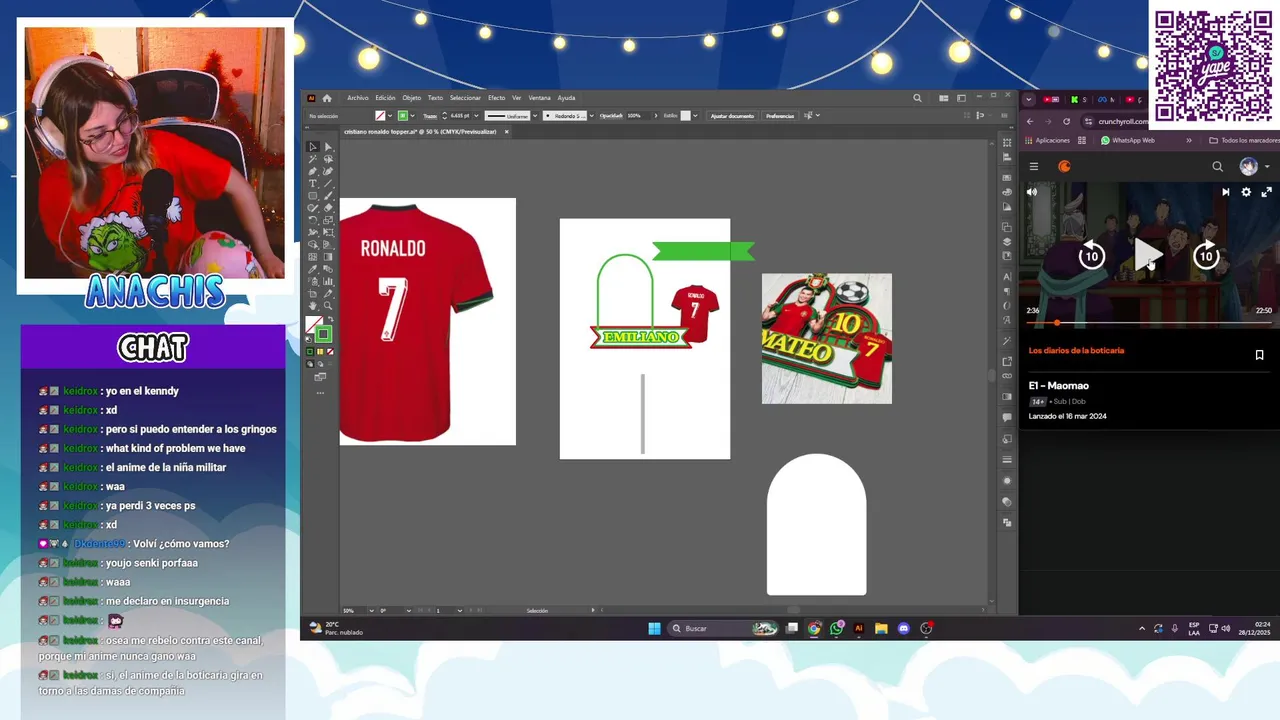This screenshot has width=1280, height=720.
Task: Click the Ajustar documento button
Action: [732, 116]
